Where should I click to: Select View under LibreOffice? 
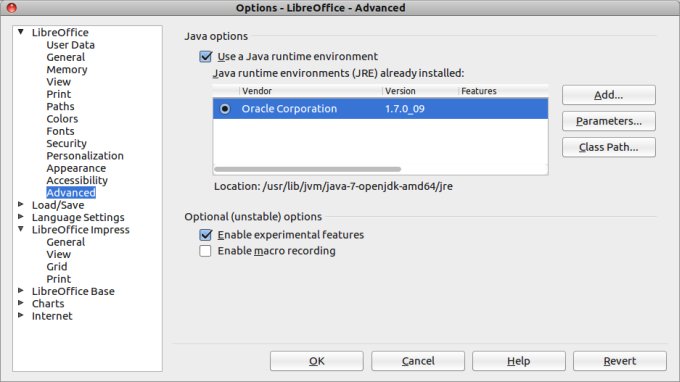[x=59, y=82]
